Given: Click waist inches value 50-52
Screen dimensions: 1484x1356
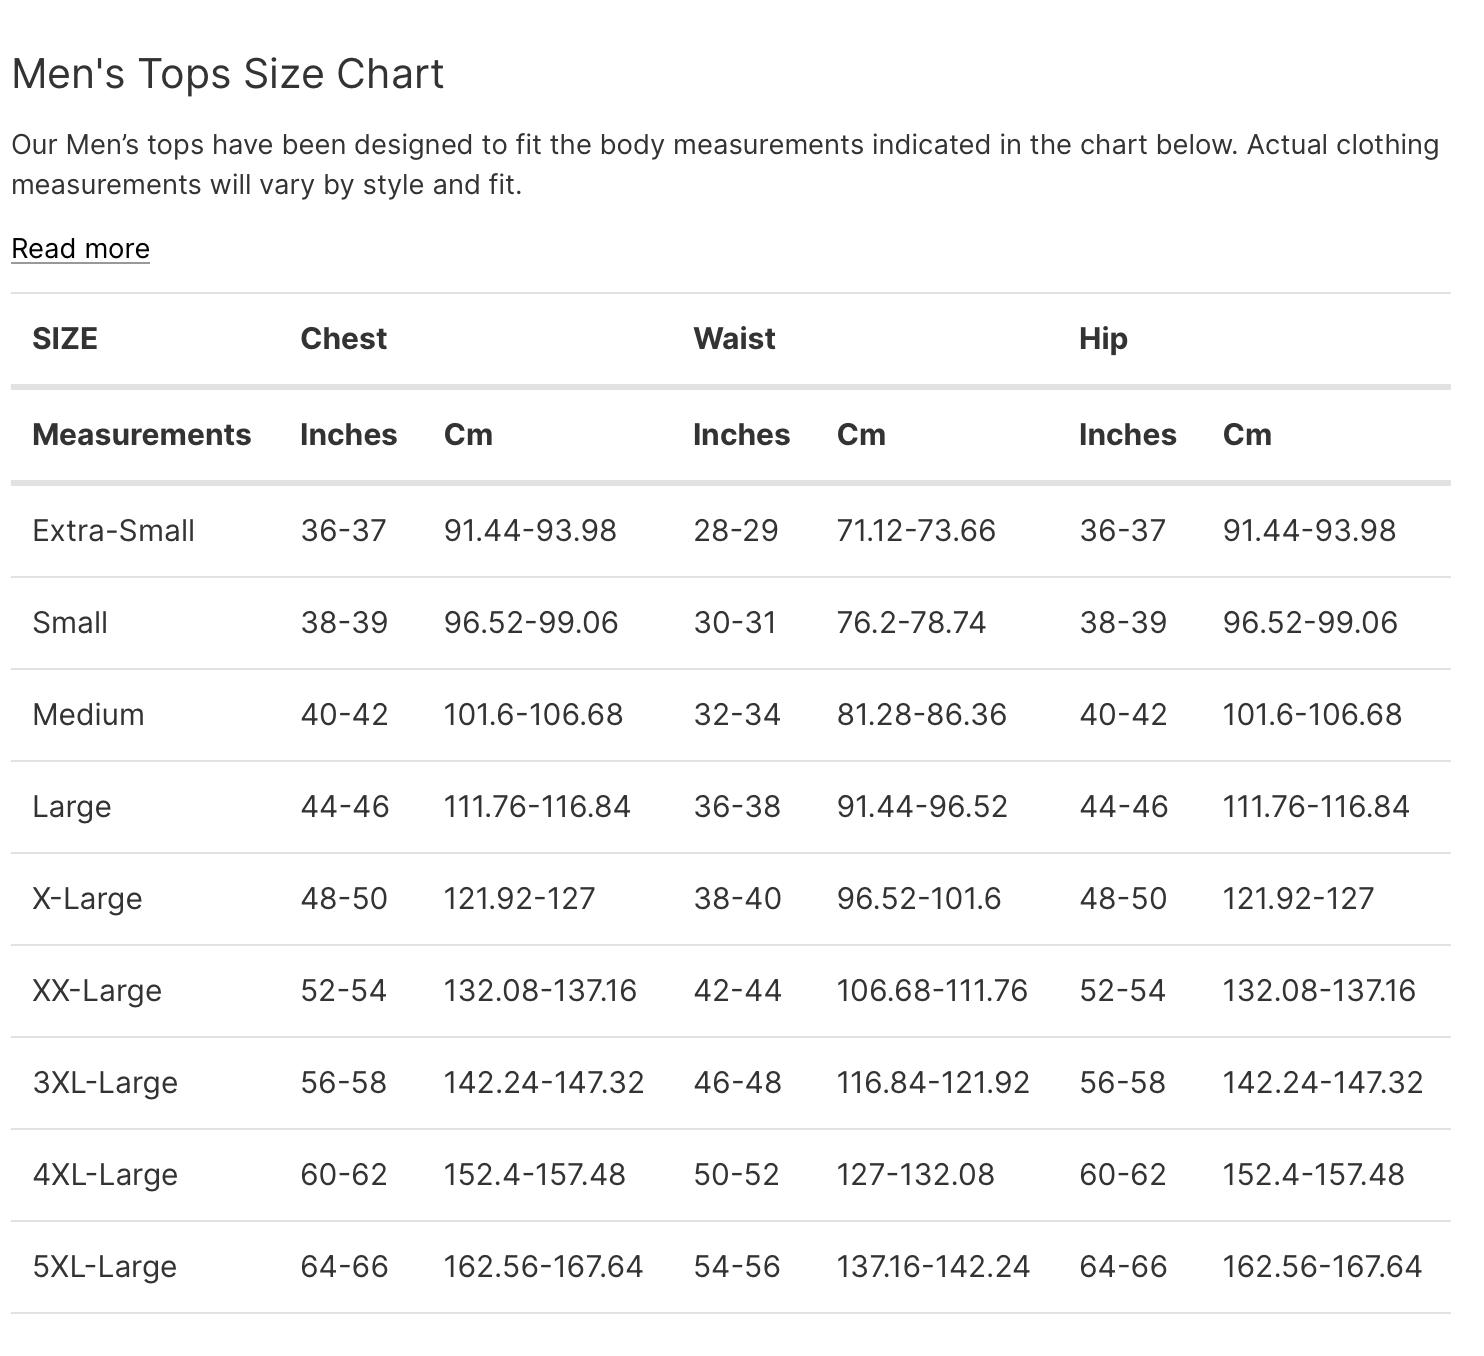Looking at the screenshot, I should [736, 1175].
